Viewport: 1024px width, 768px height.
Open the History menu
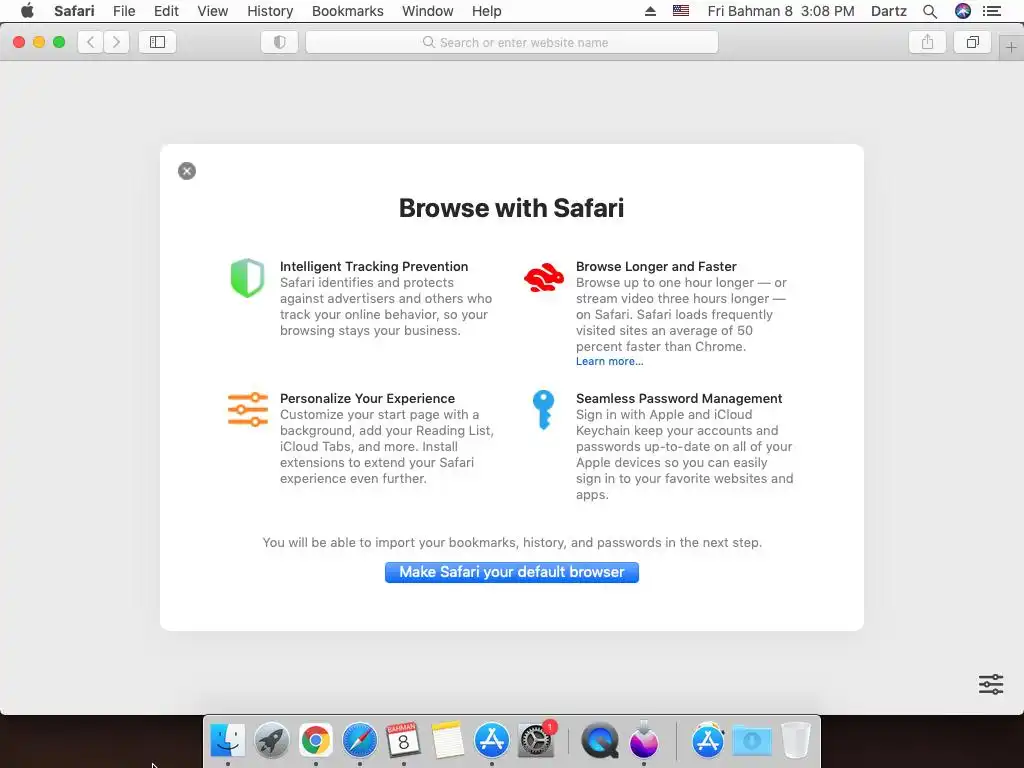[x=270, y=11]
